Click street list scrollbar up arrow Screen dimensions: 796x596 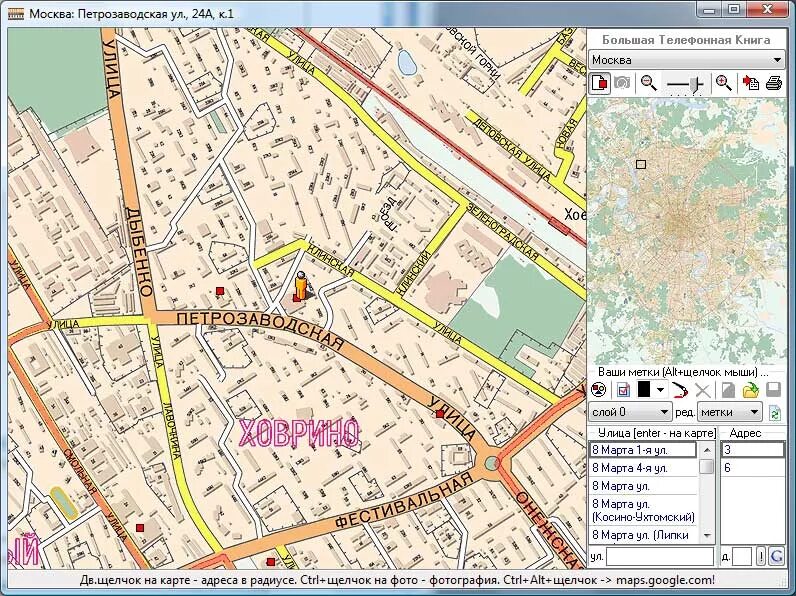tap(707, 449)
